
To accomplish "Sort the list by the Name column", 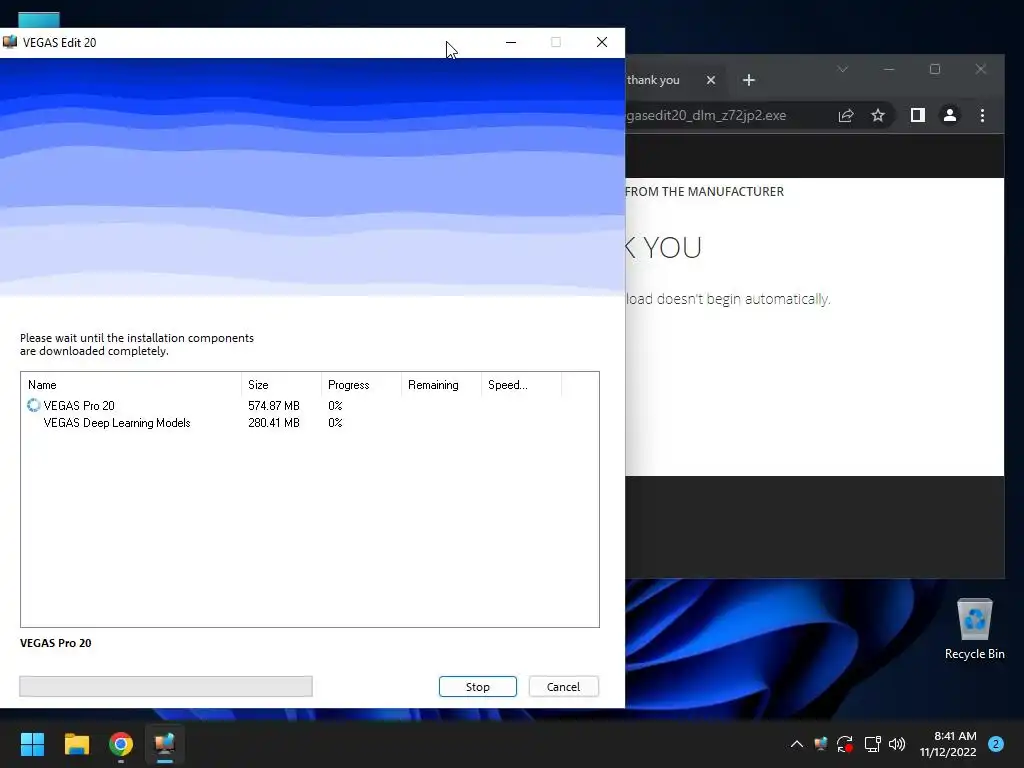I will point(131,385).
